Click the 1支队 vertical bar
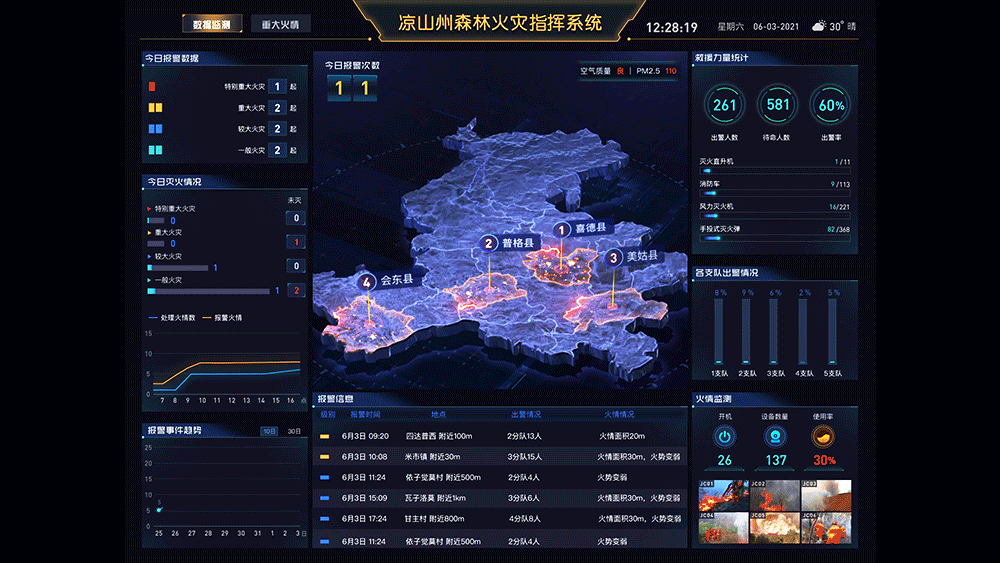The width and height of the screenshot is (1000, 563). [719, 332]
